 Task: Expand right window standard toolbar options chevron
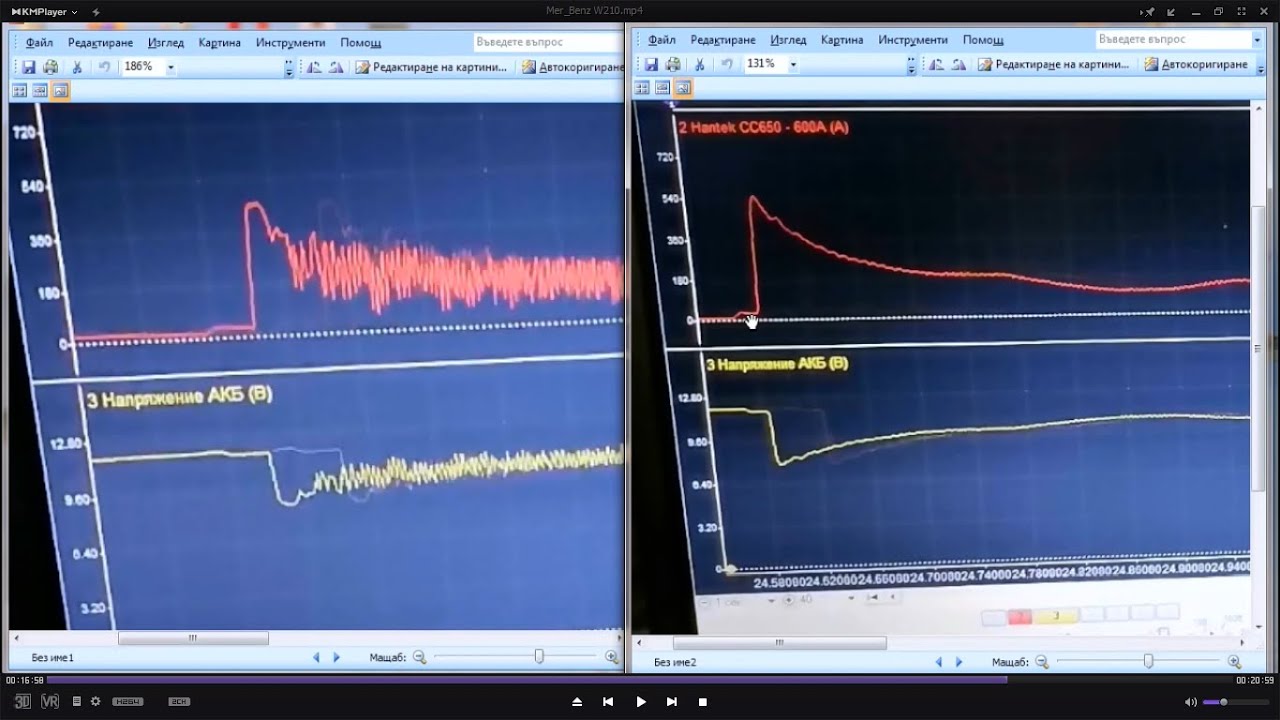pos(911,64)
